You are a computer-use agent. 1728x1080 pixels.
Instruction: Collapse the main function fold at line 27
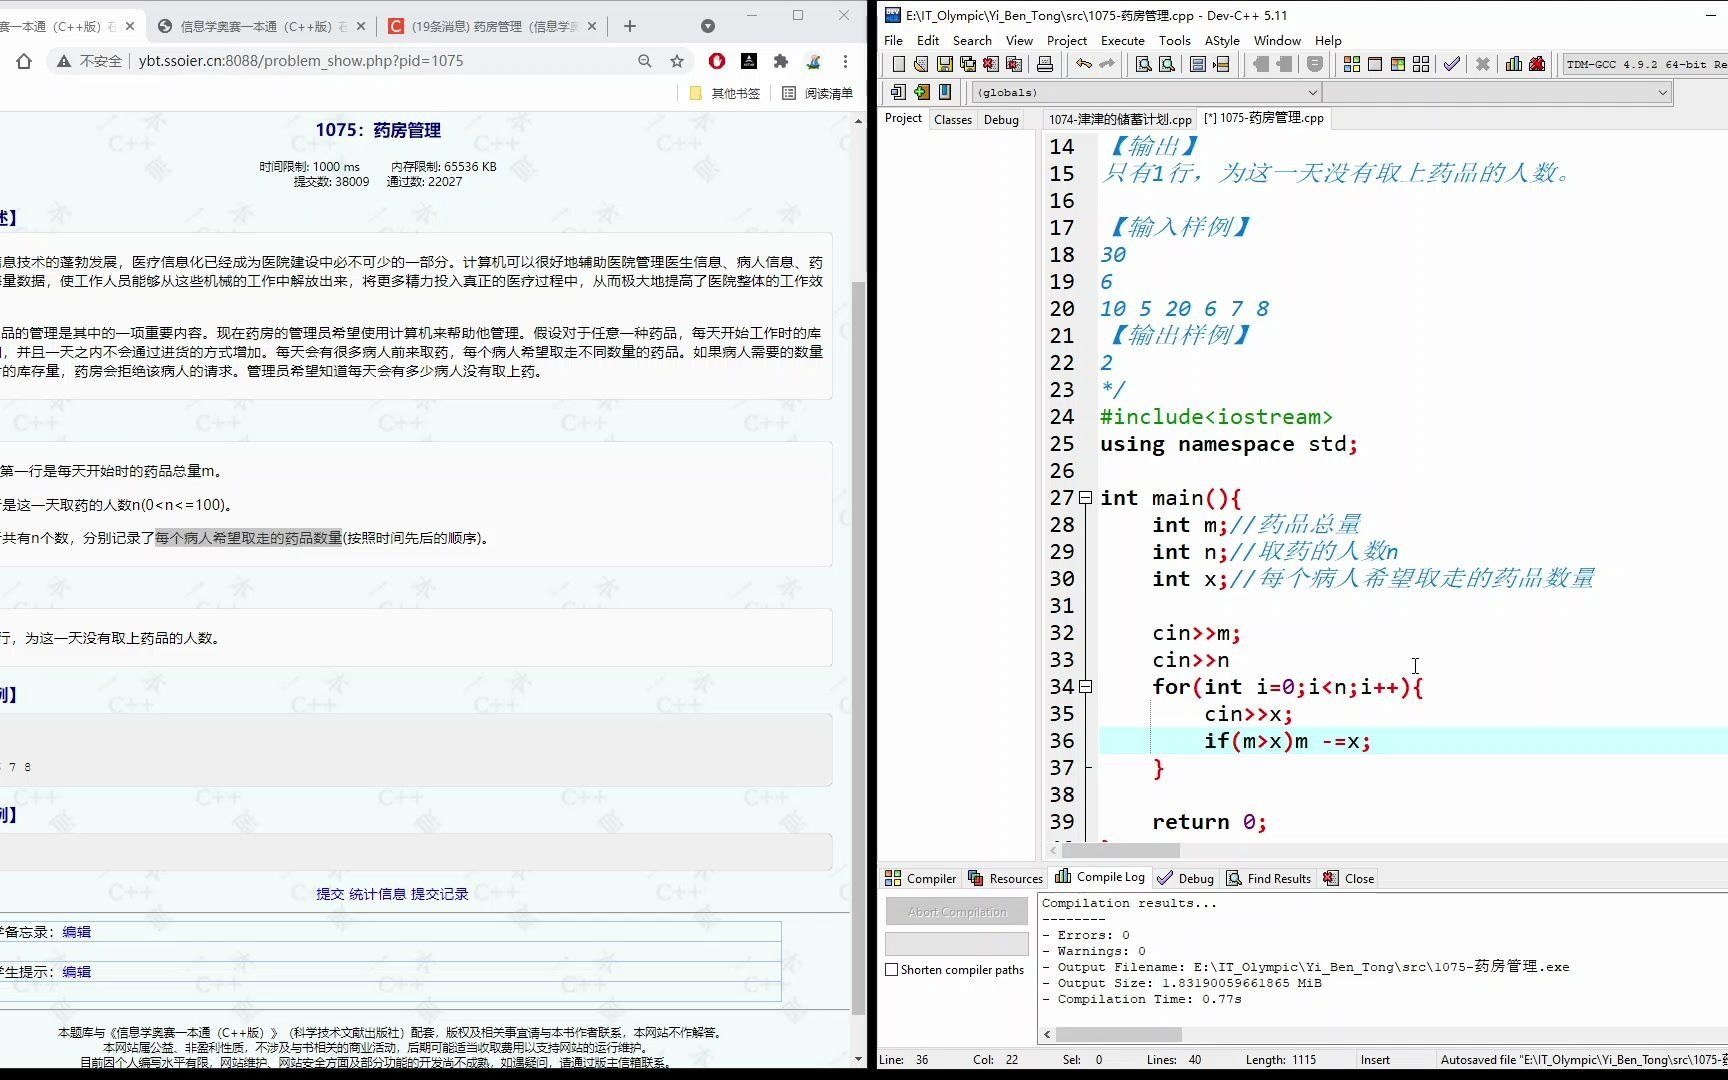[1086, 497]
